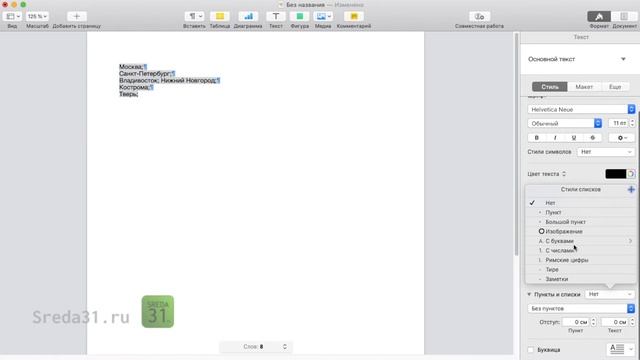Click the text line Тверь;

[x=129, y=94]
